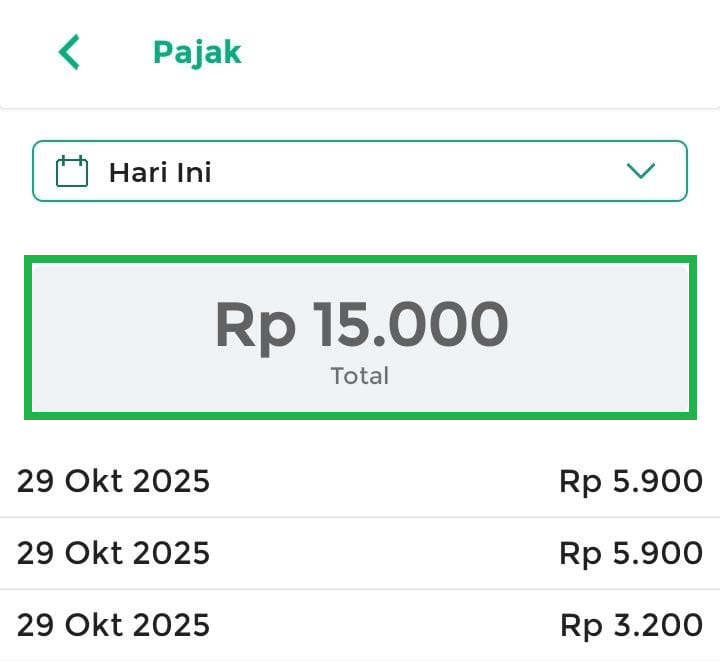
Task: Open the second 29 Okt 2025 entry
Action: [113, 553]
